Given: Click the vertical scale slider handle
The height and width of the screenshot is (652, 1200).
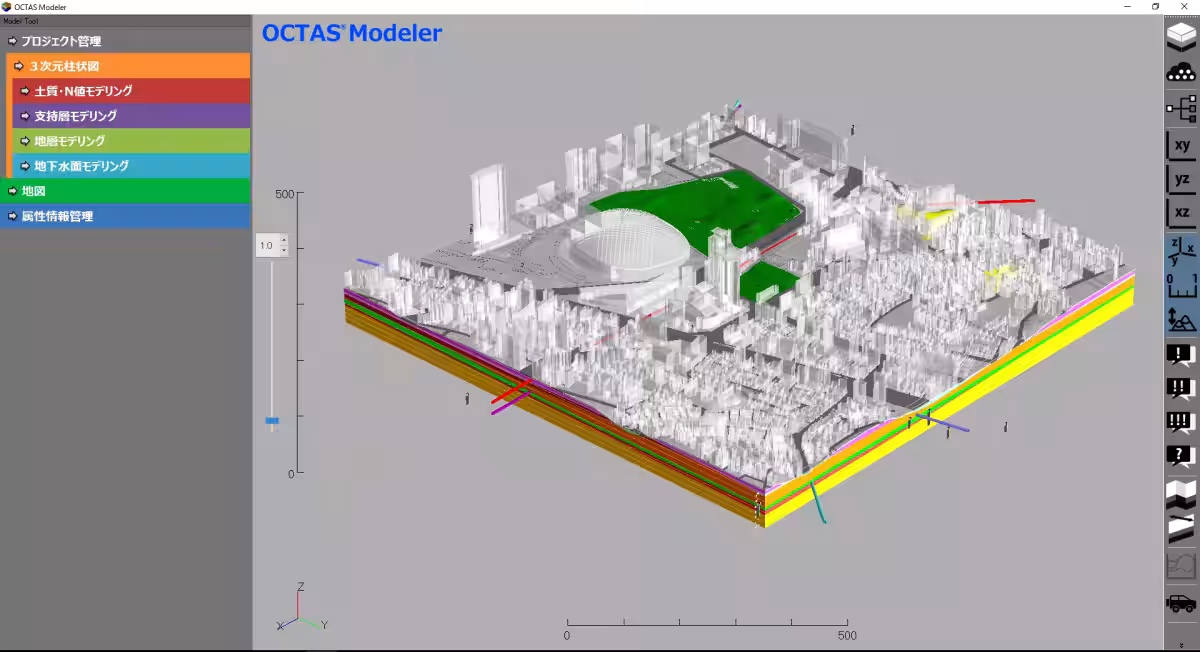Looking at the screenshot, I should (271, 421).
